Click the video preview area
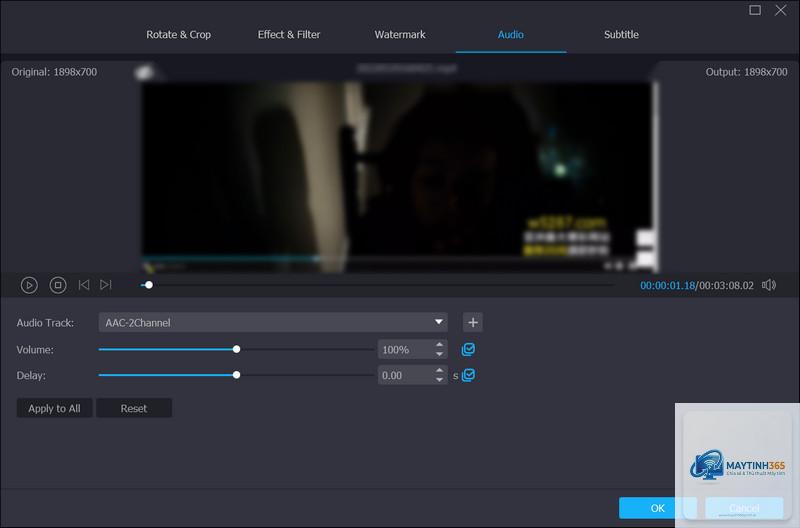800x528 pixels. coord(399,177)
